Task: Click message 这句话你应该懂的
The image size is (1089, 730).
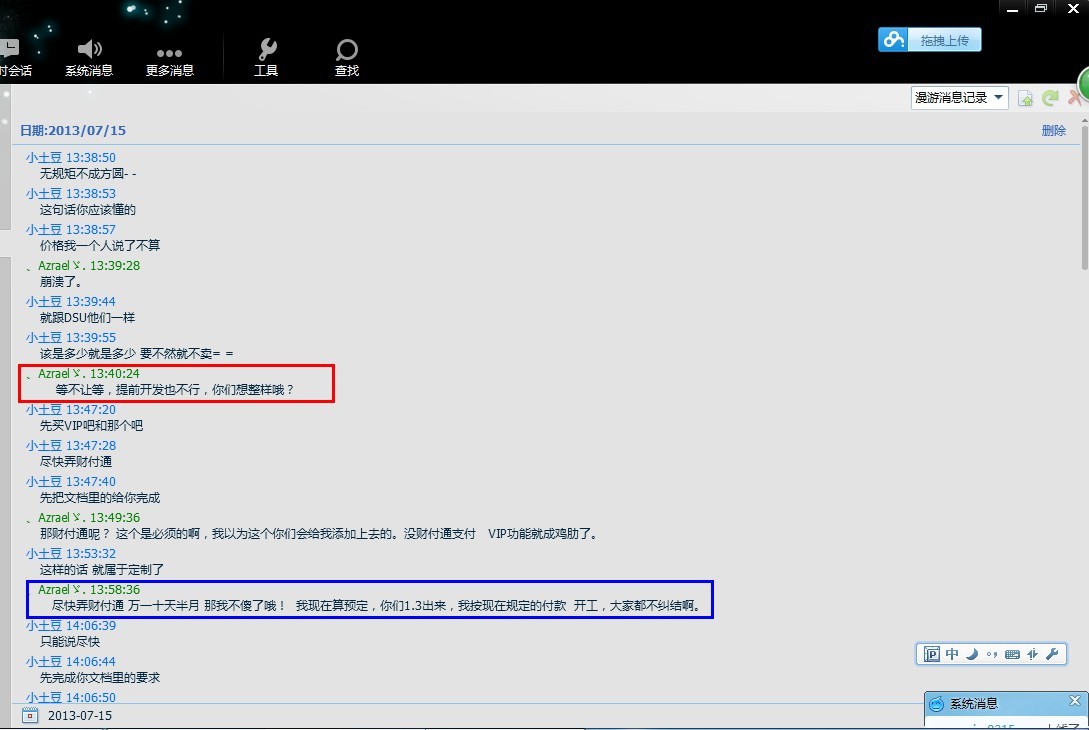Action: [x=88, y=210]
